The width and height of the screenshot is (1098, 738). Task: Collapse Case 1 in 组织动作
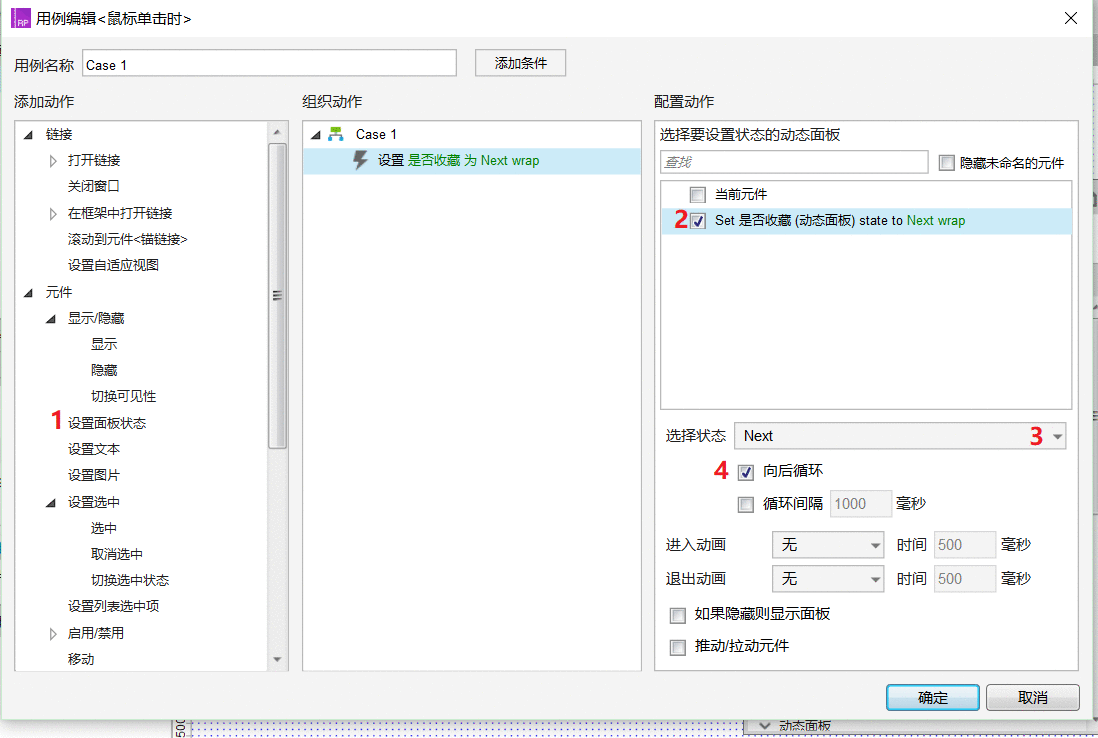[x=316, y=134]
